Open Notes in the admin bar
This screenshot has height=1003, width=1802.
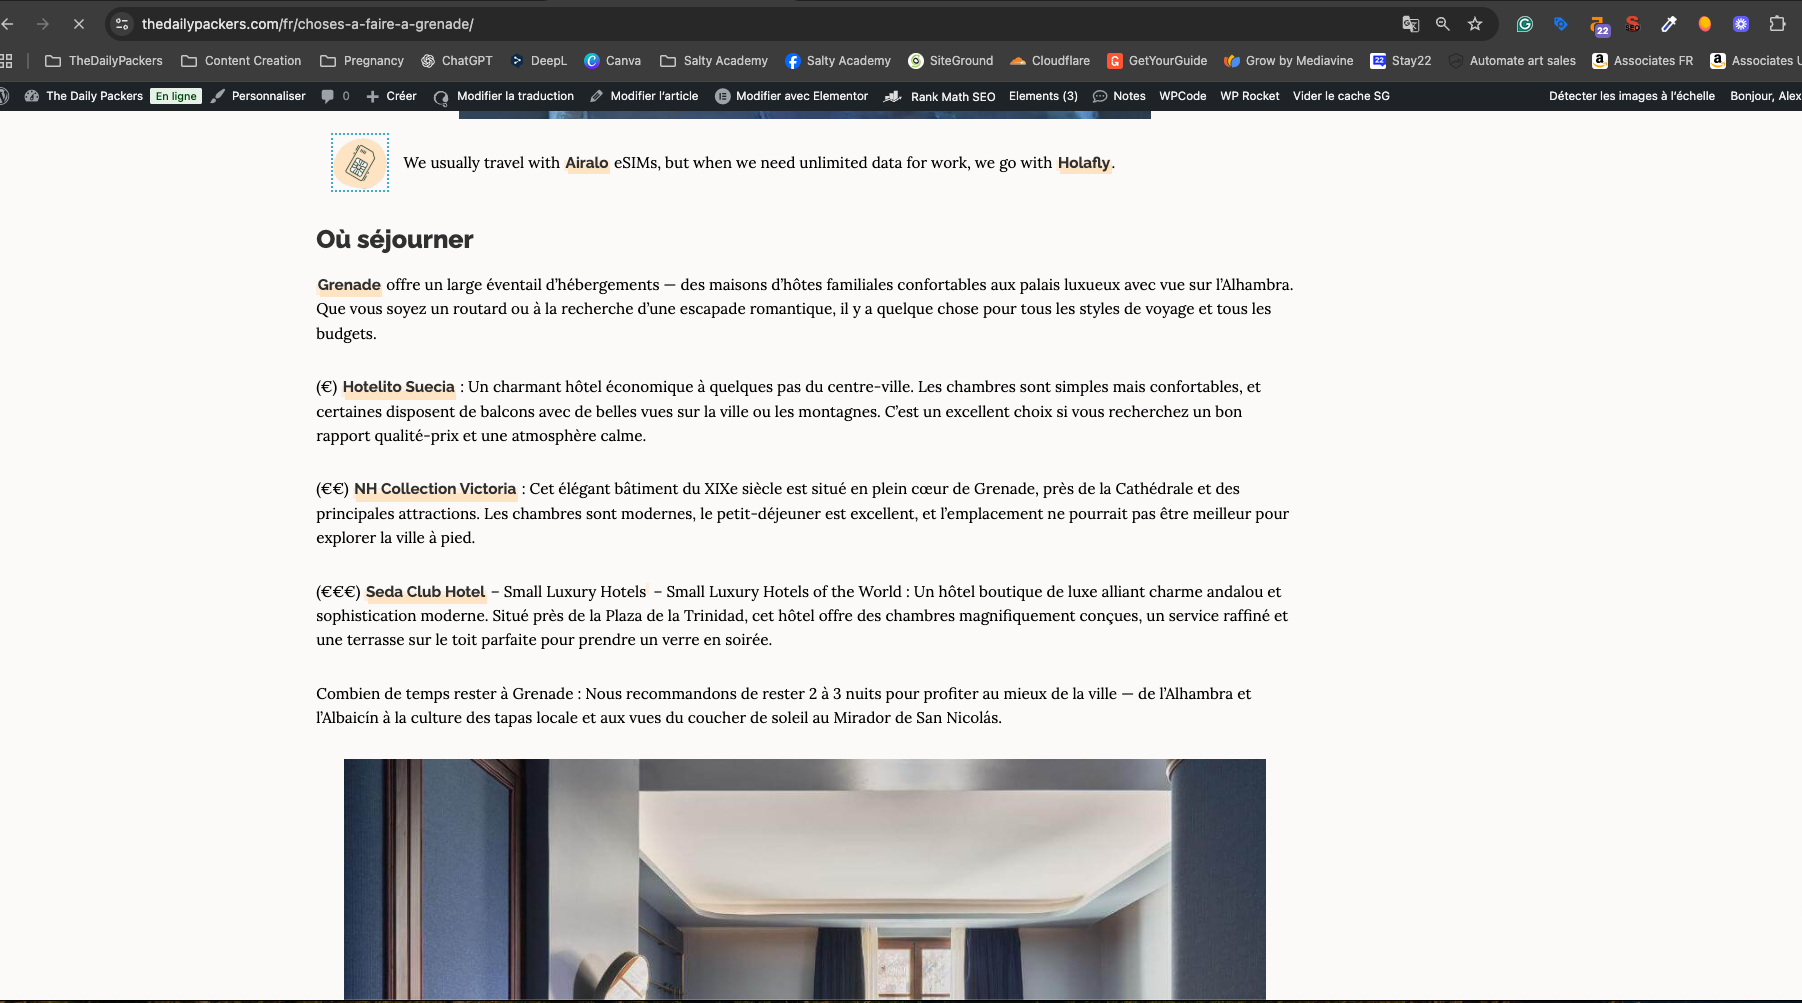coord(1119,96)
